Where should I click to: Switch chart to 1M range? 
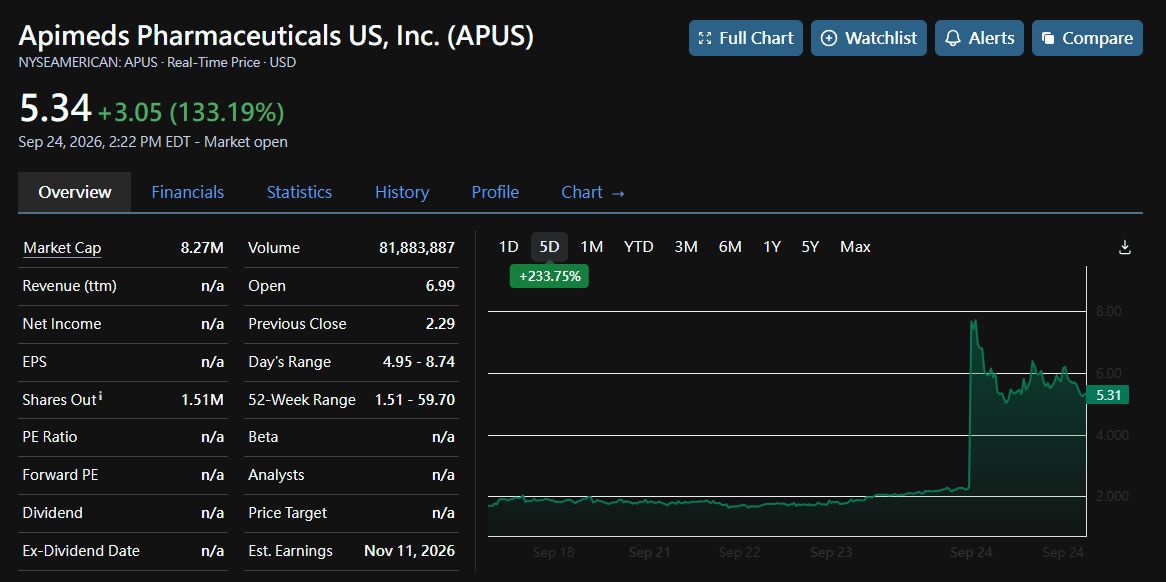(x=591, y=247)
